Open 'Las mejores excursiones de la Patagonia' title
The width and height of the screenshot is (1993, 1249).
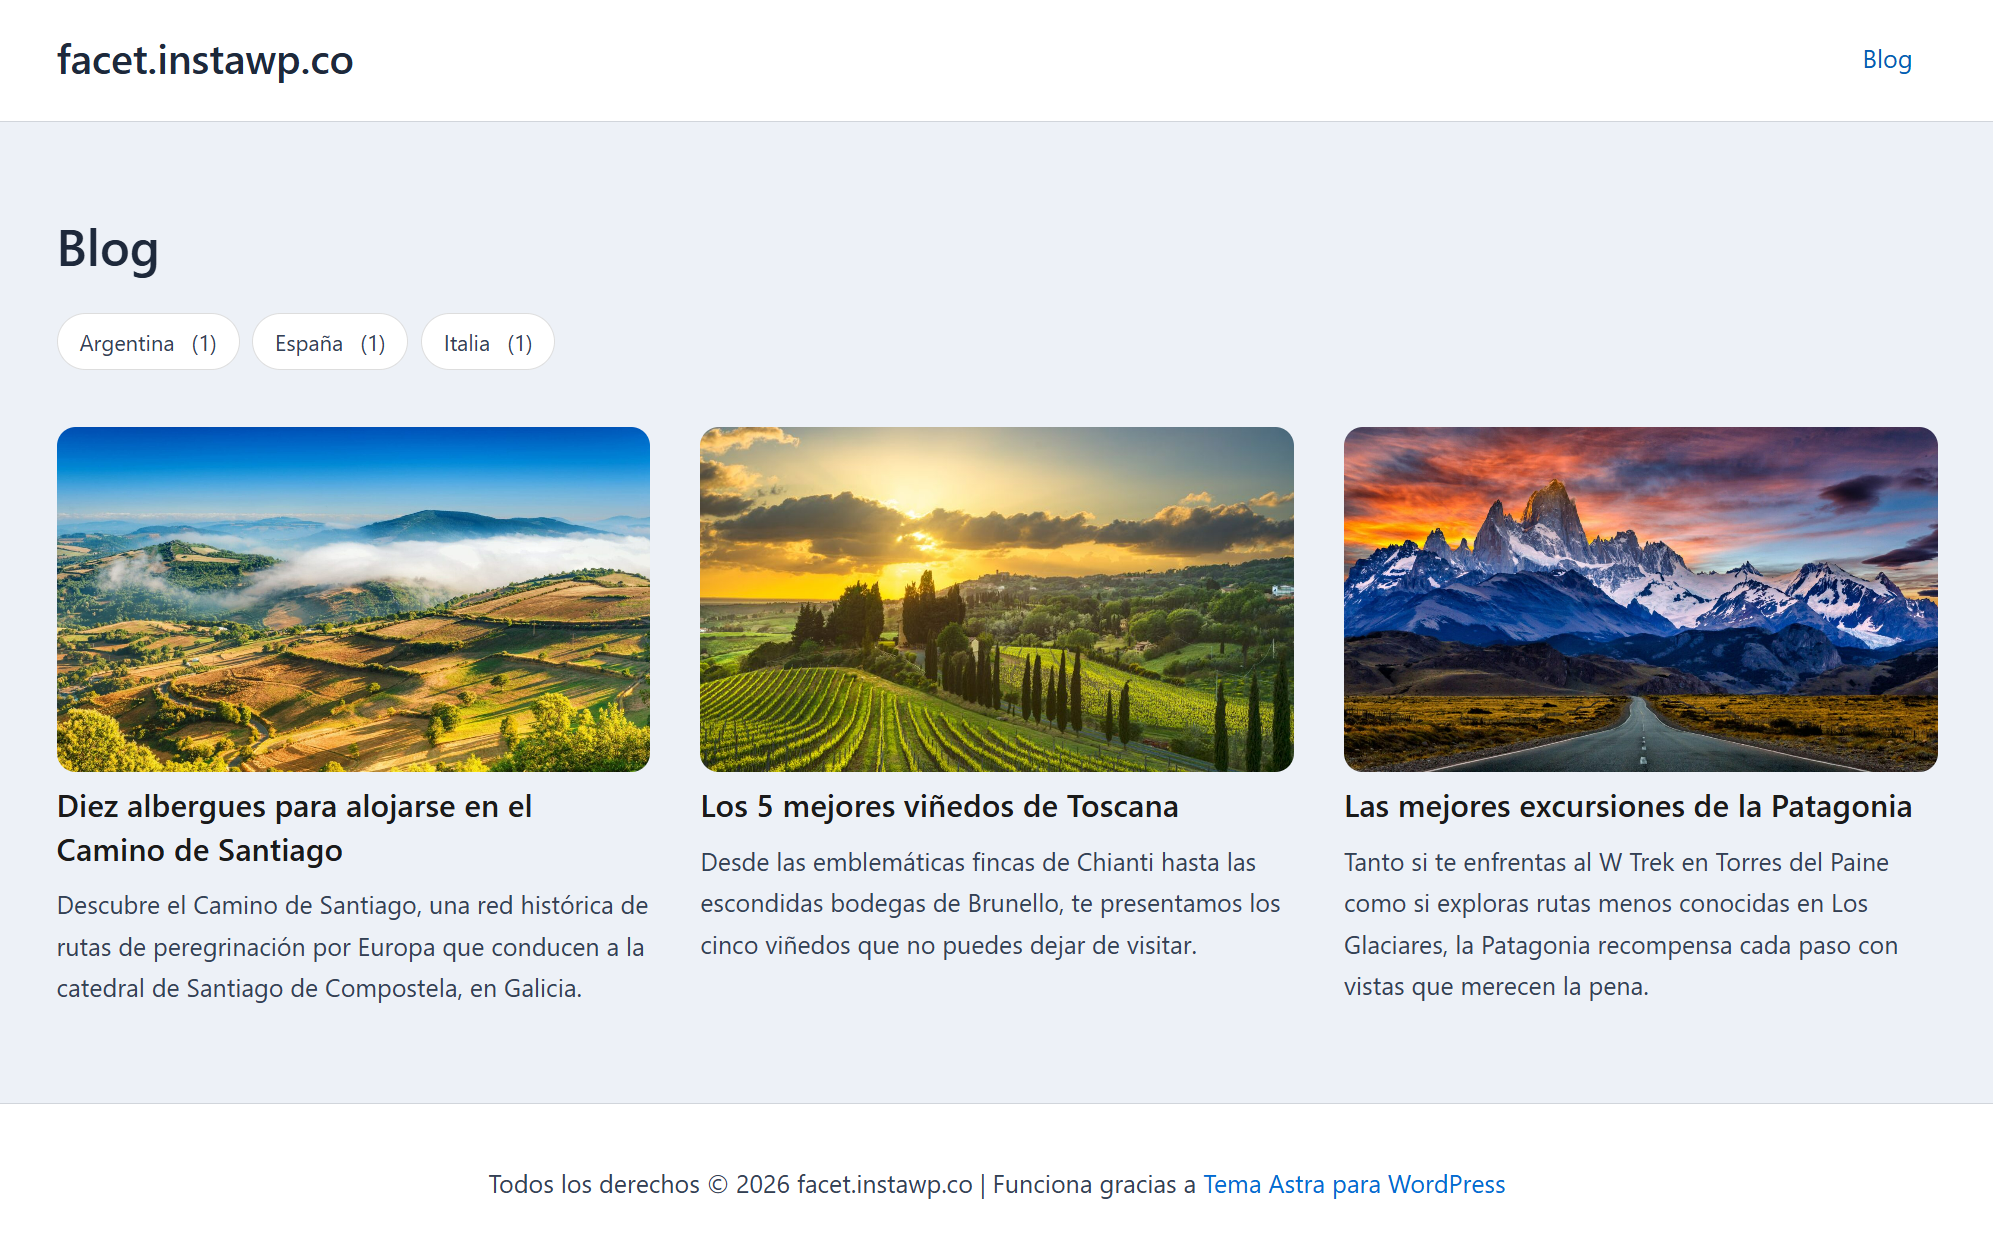[1627, 806]
